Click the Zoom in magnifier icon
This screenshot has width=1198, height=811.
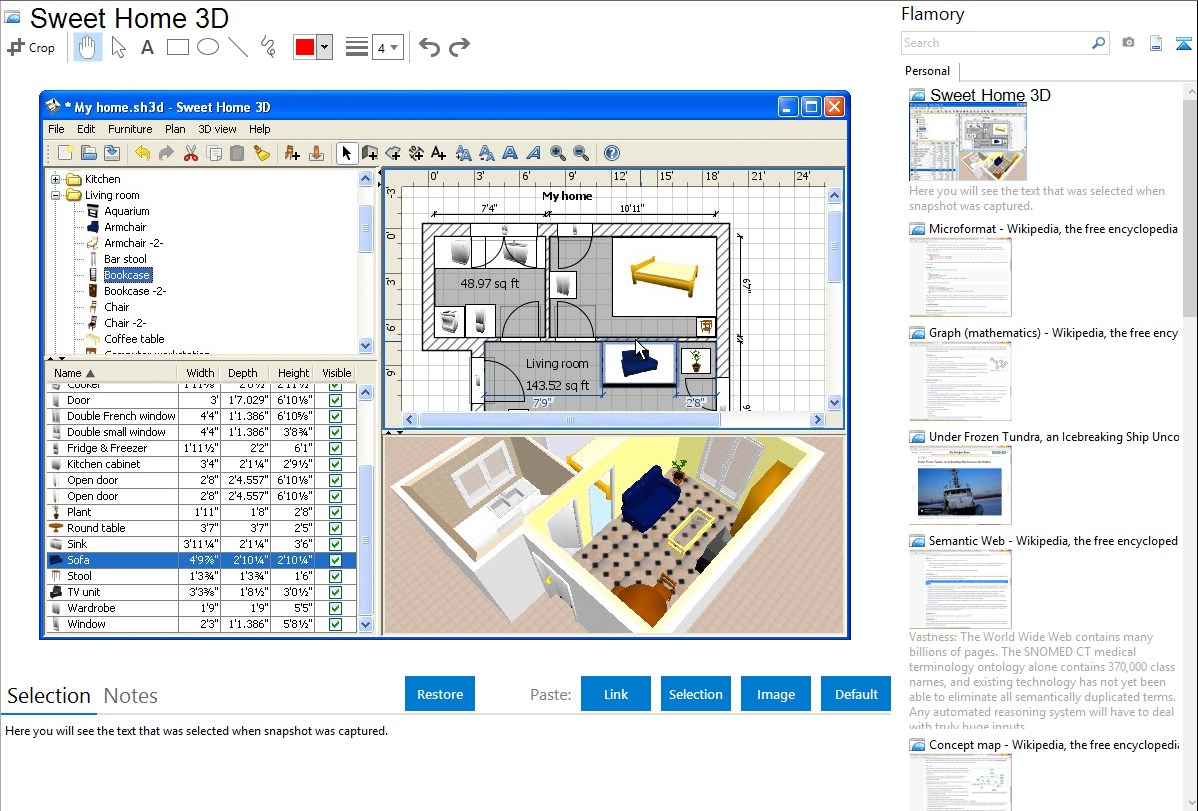pos(558,153)
